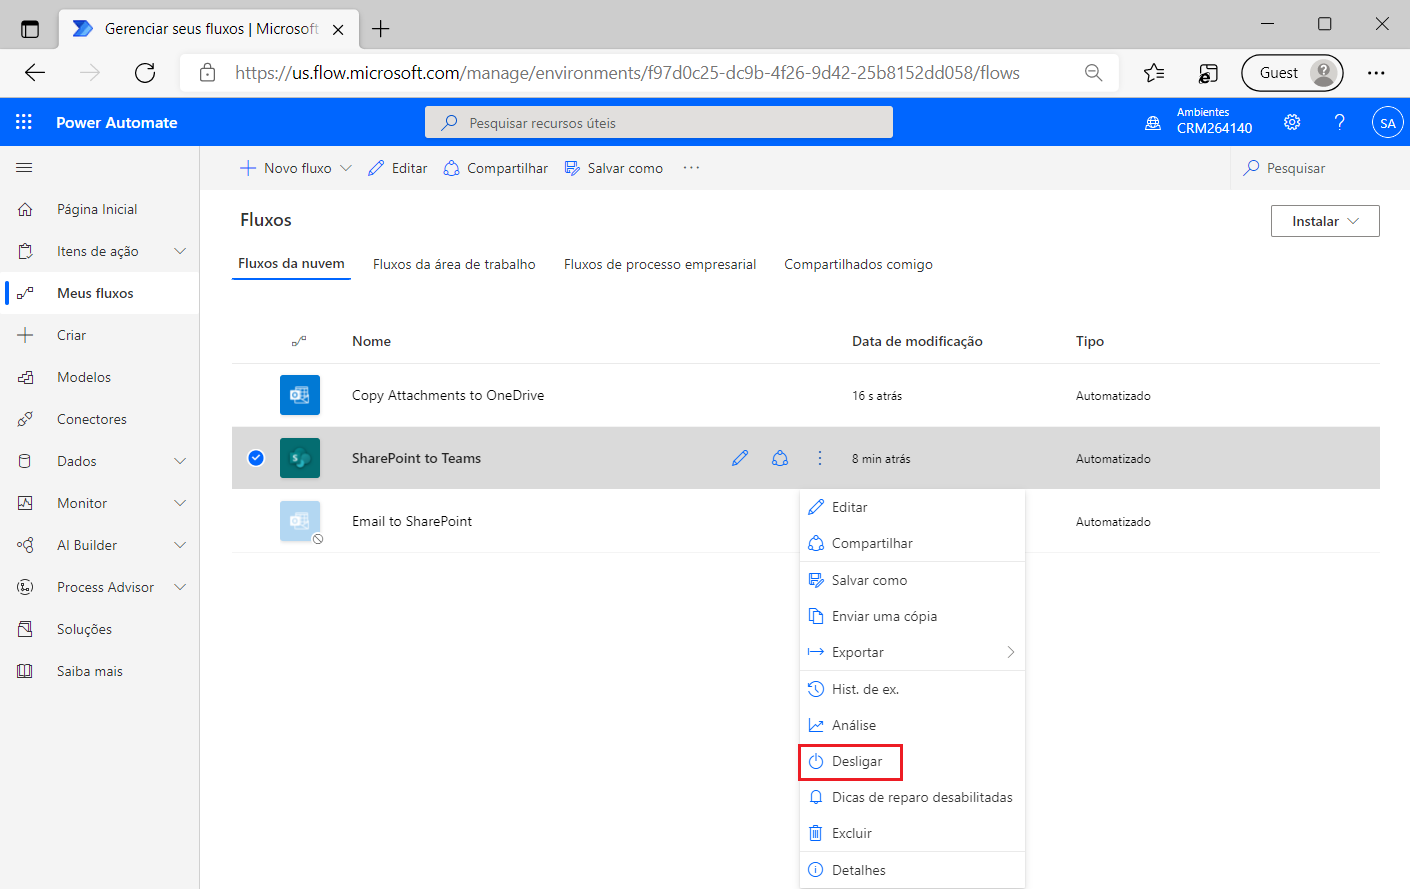The width and height of the screenshot is (1410, 889).
Task: Select the Fluxos da nuvem tab
Action: tap(291, 264)
